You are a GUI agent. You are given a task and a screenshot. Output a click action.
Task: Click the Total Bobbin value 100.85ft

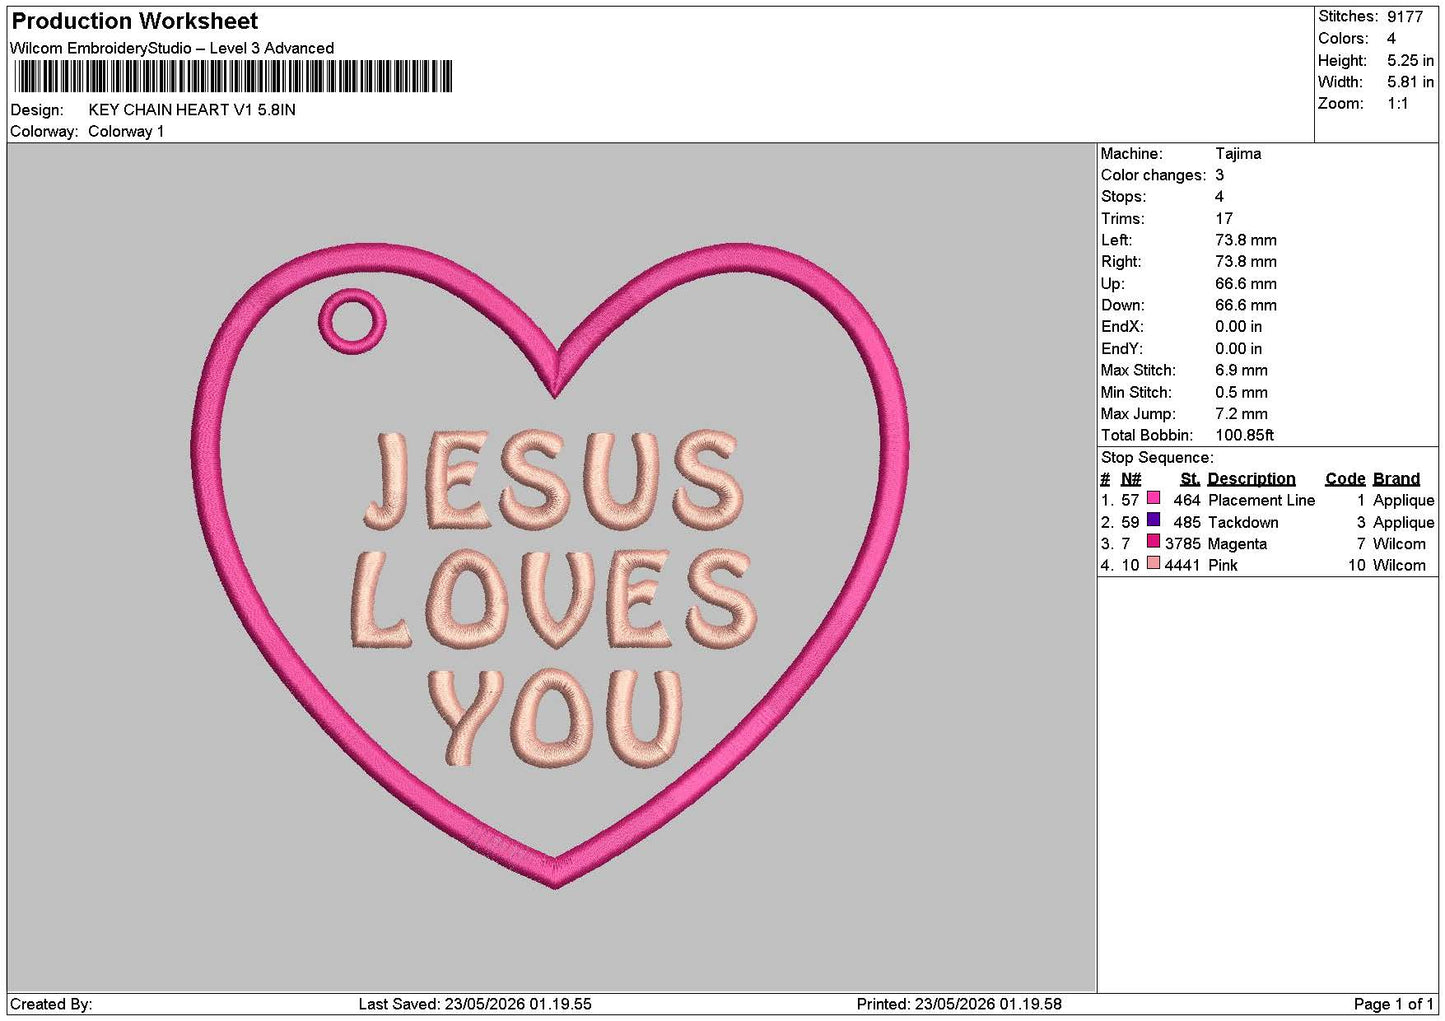click(x=1244, y=436)
